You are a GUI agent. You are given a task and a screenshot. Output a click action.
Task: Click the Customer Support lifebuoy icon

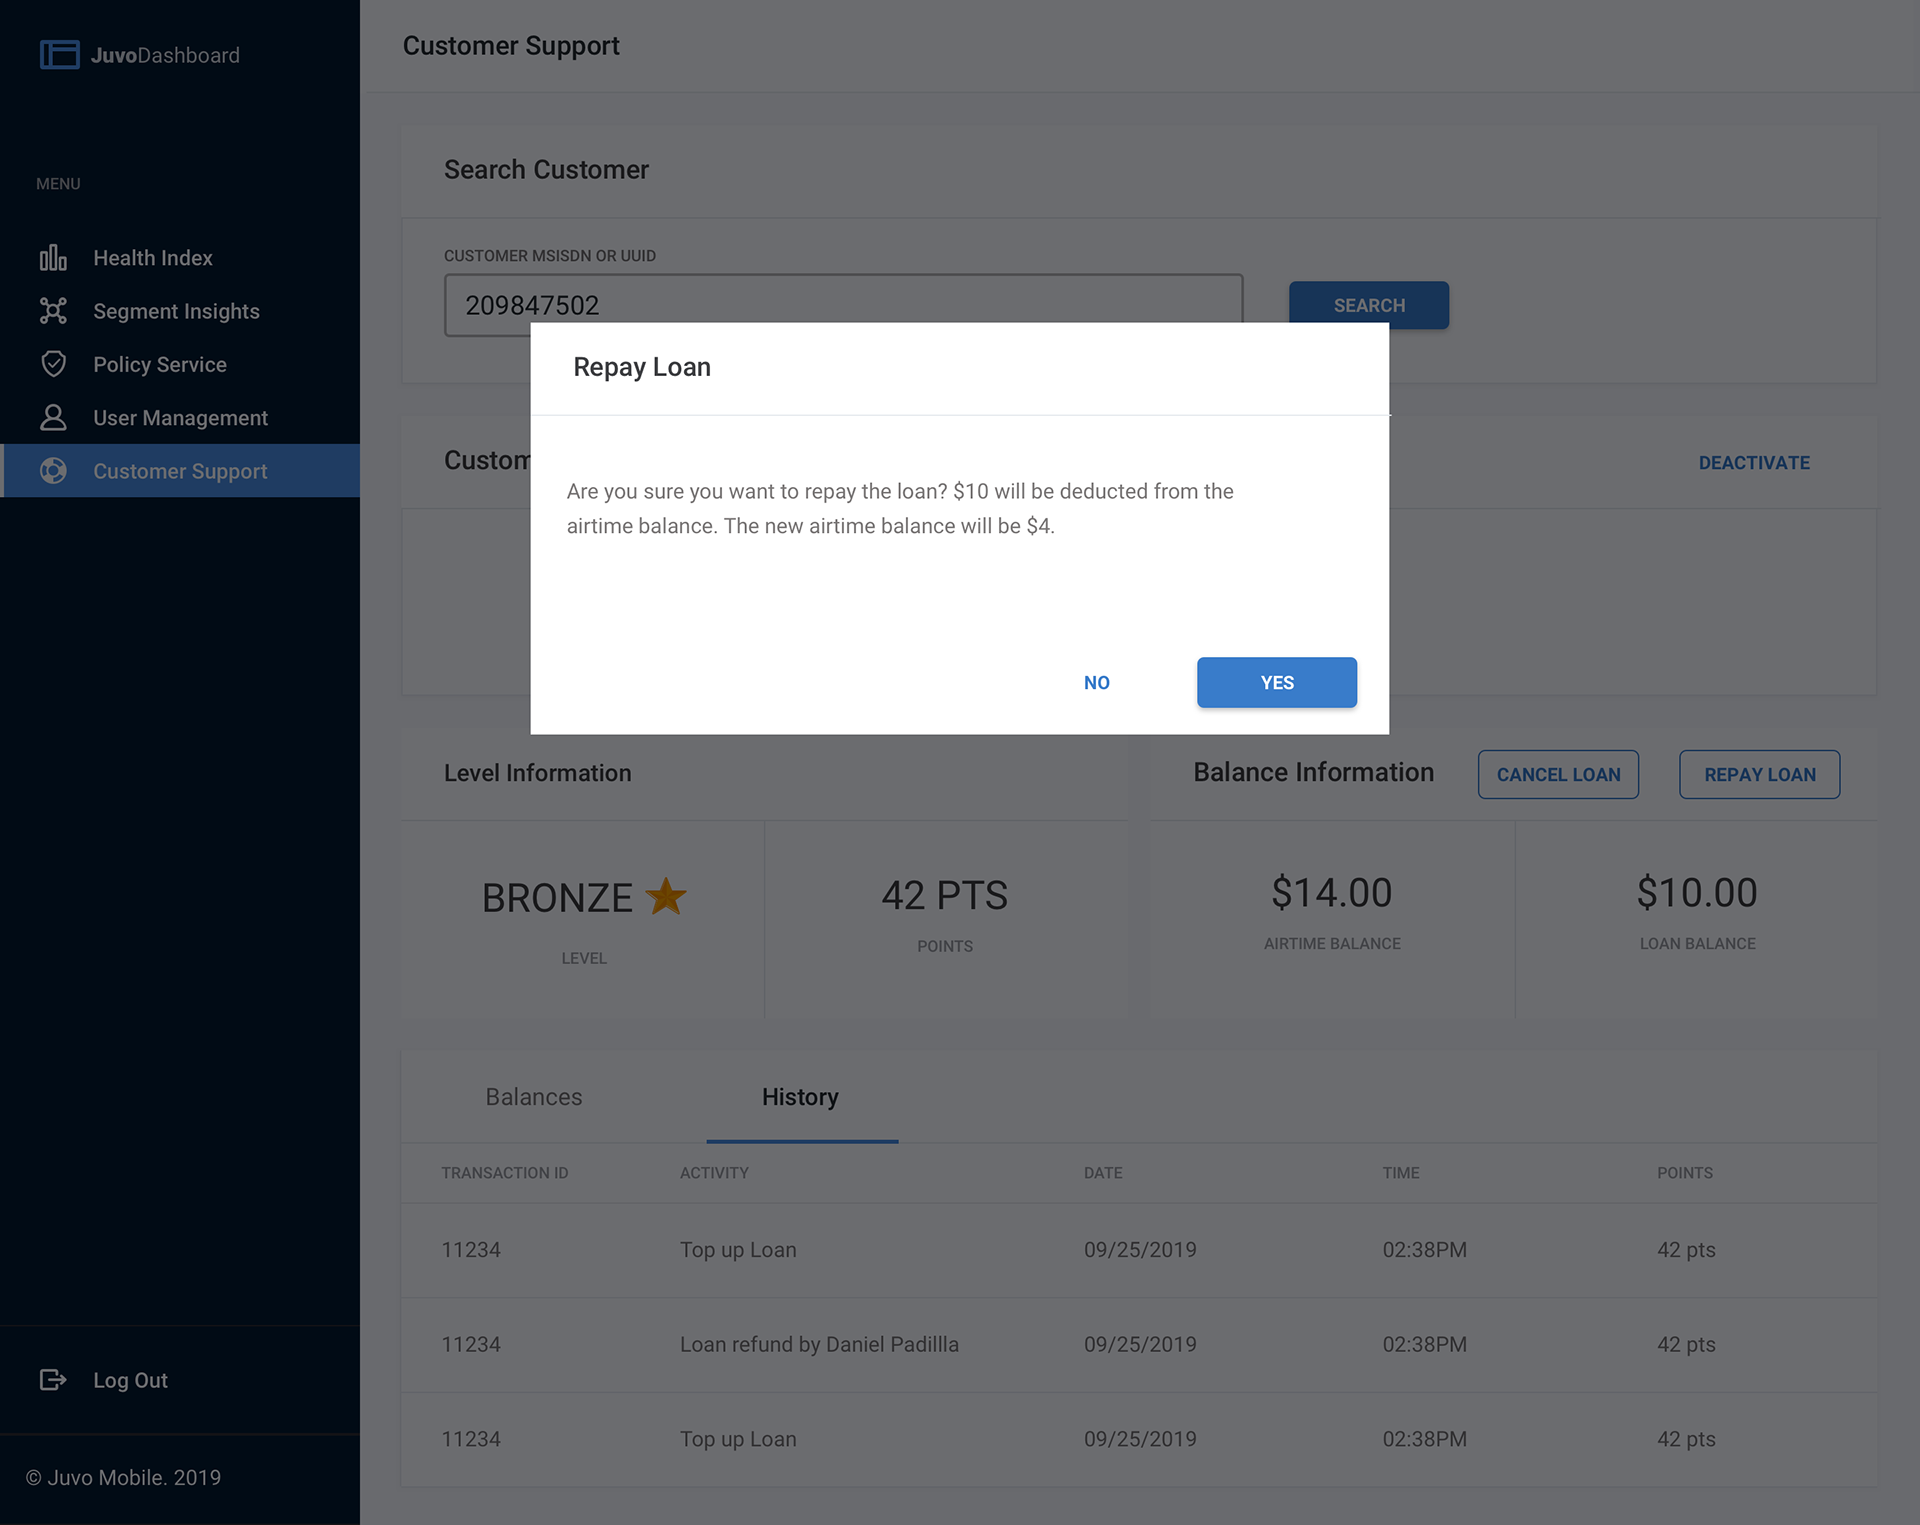[53, 470]
